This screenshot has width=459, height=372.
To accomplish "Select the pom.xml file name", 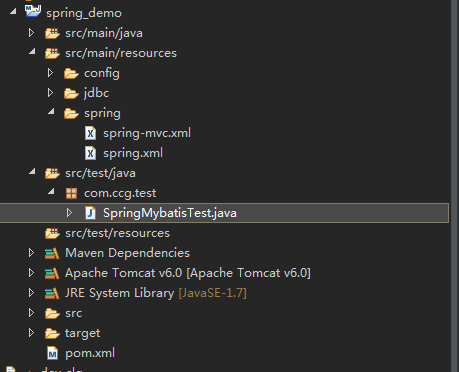I will point(90,353).
